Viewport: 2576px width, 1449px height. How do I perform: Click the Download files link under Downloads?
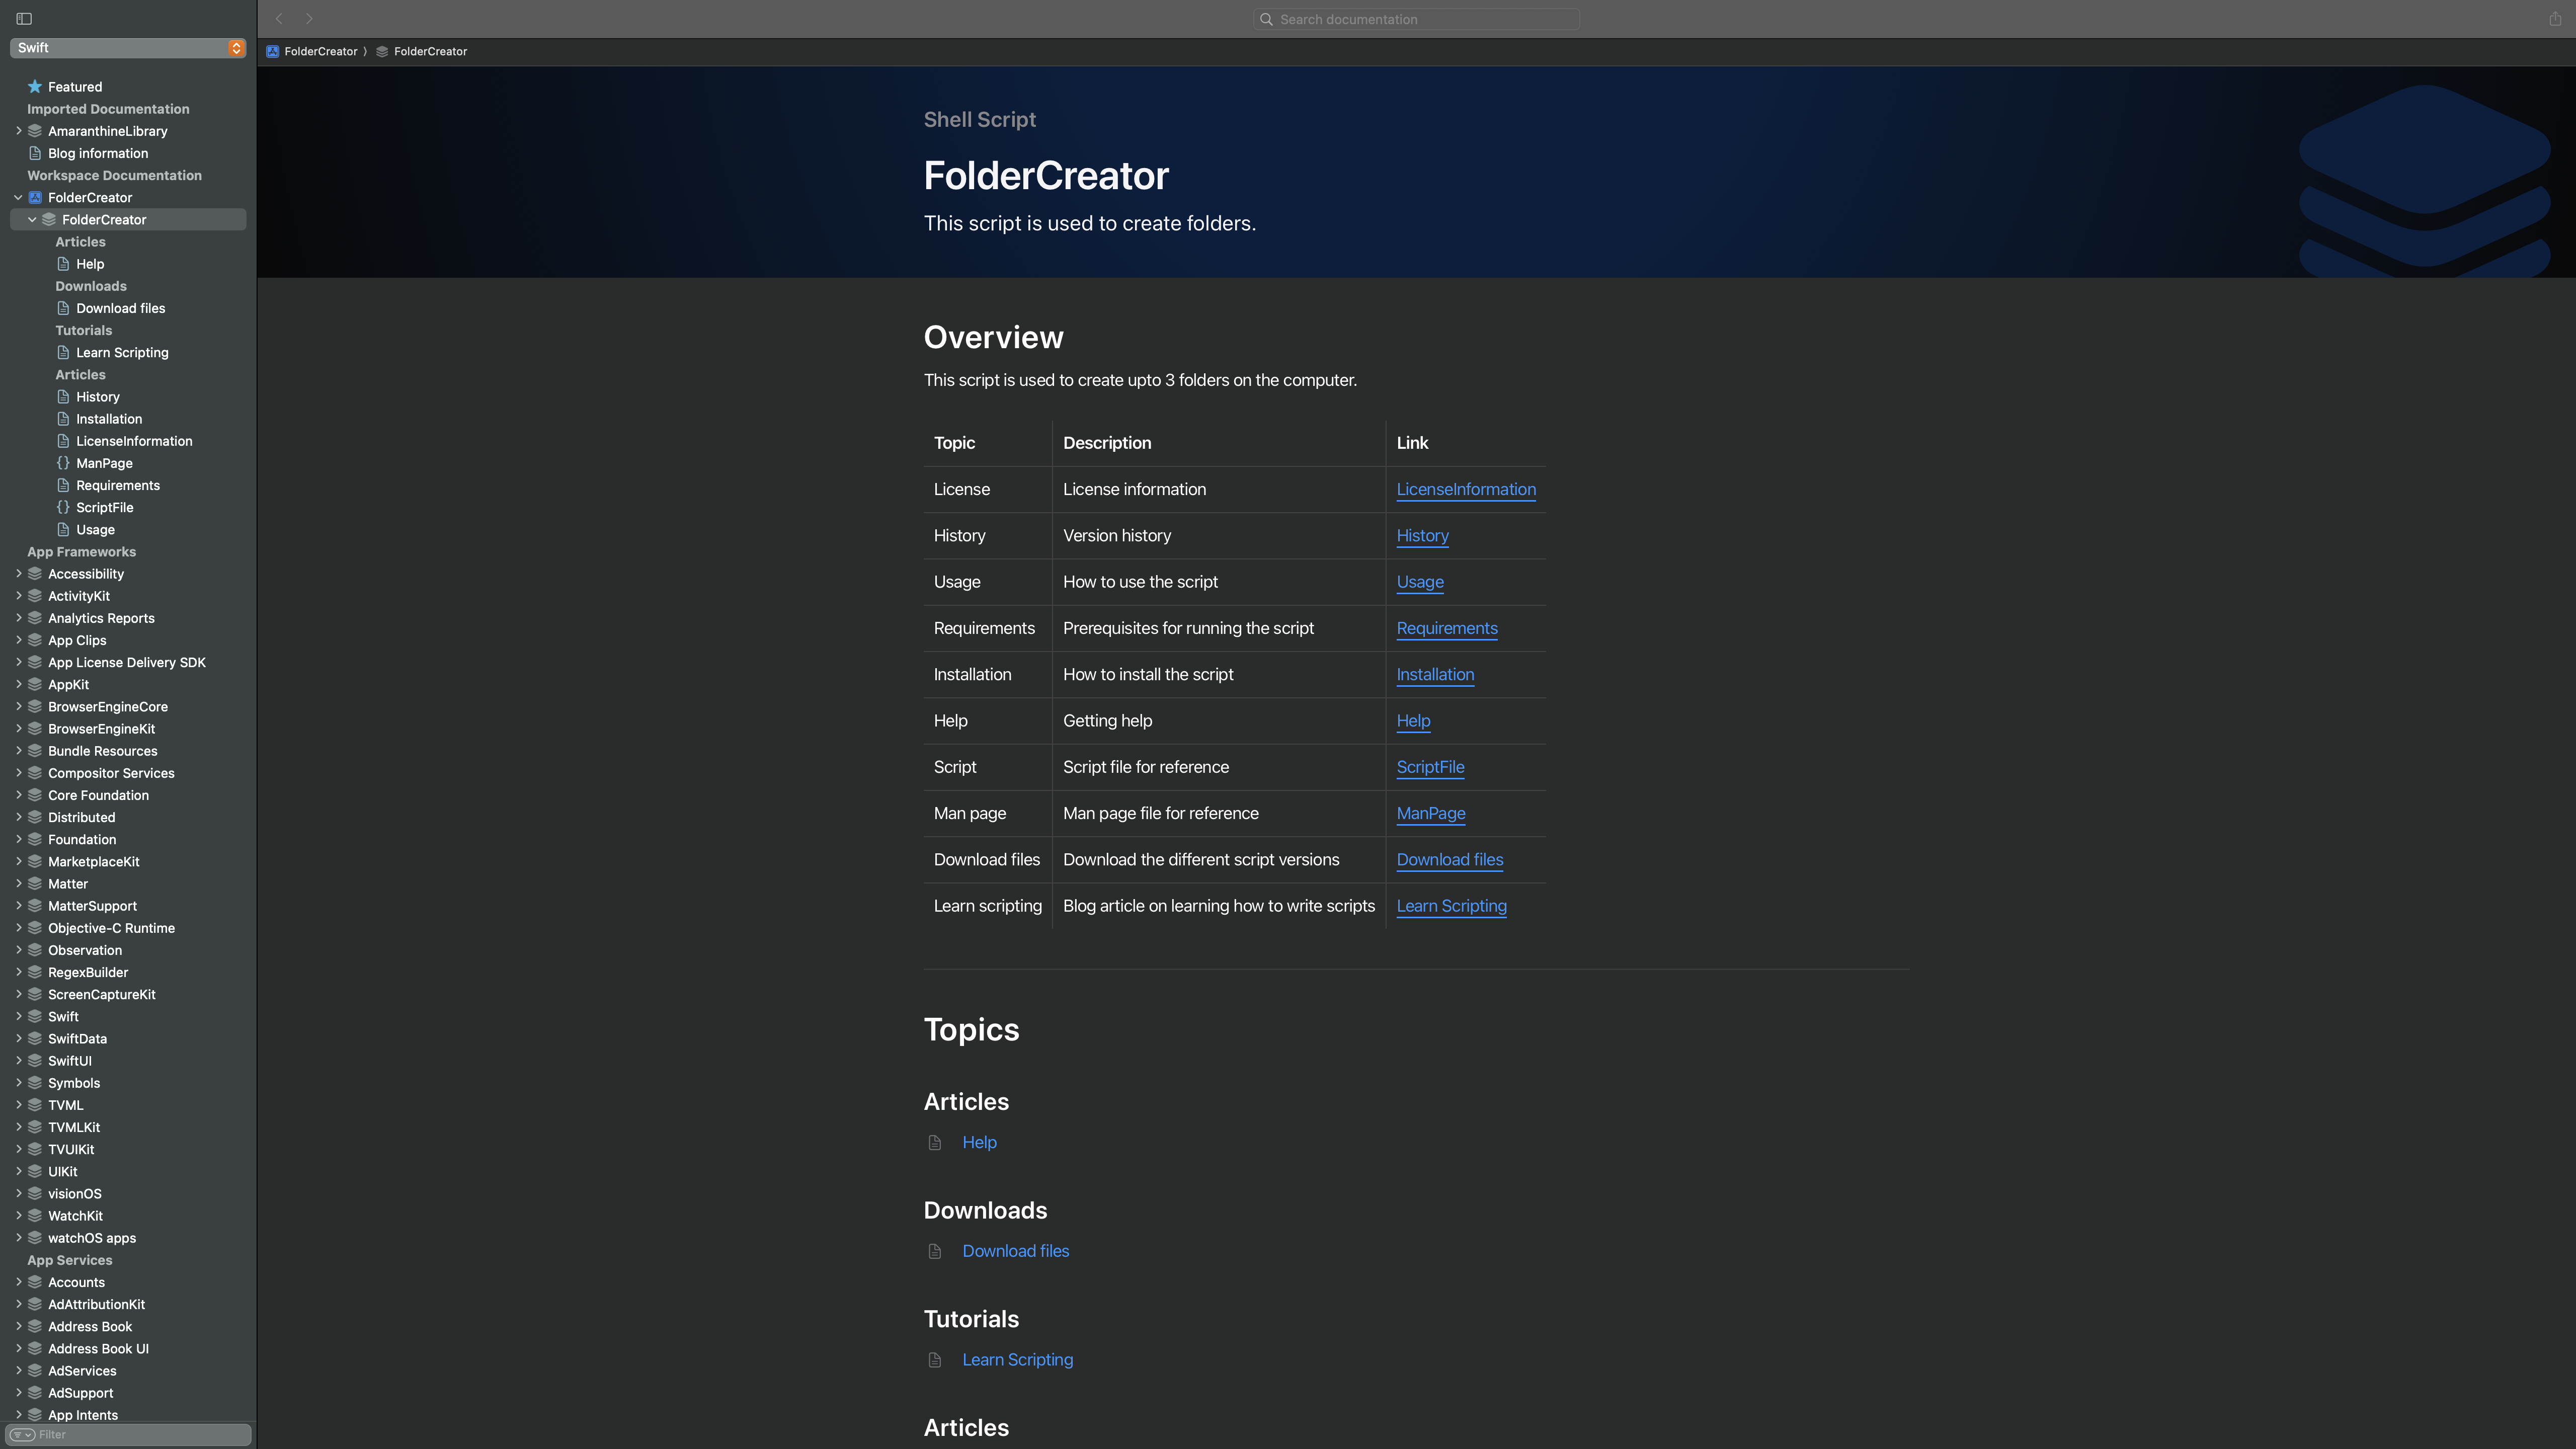tap(1015, 1252)
